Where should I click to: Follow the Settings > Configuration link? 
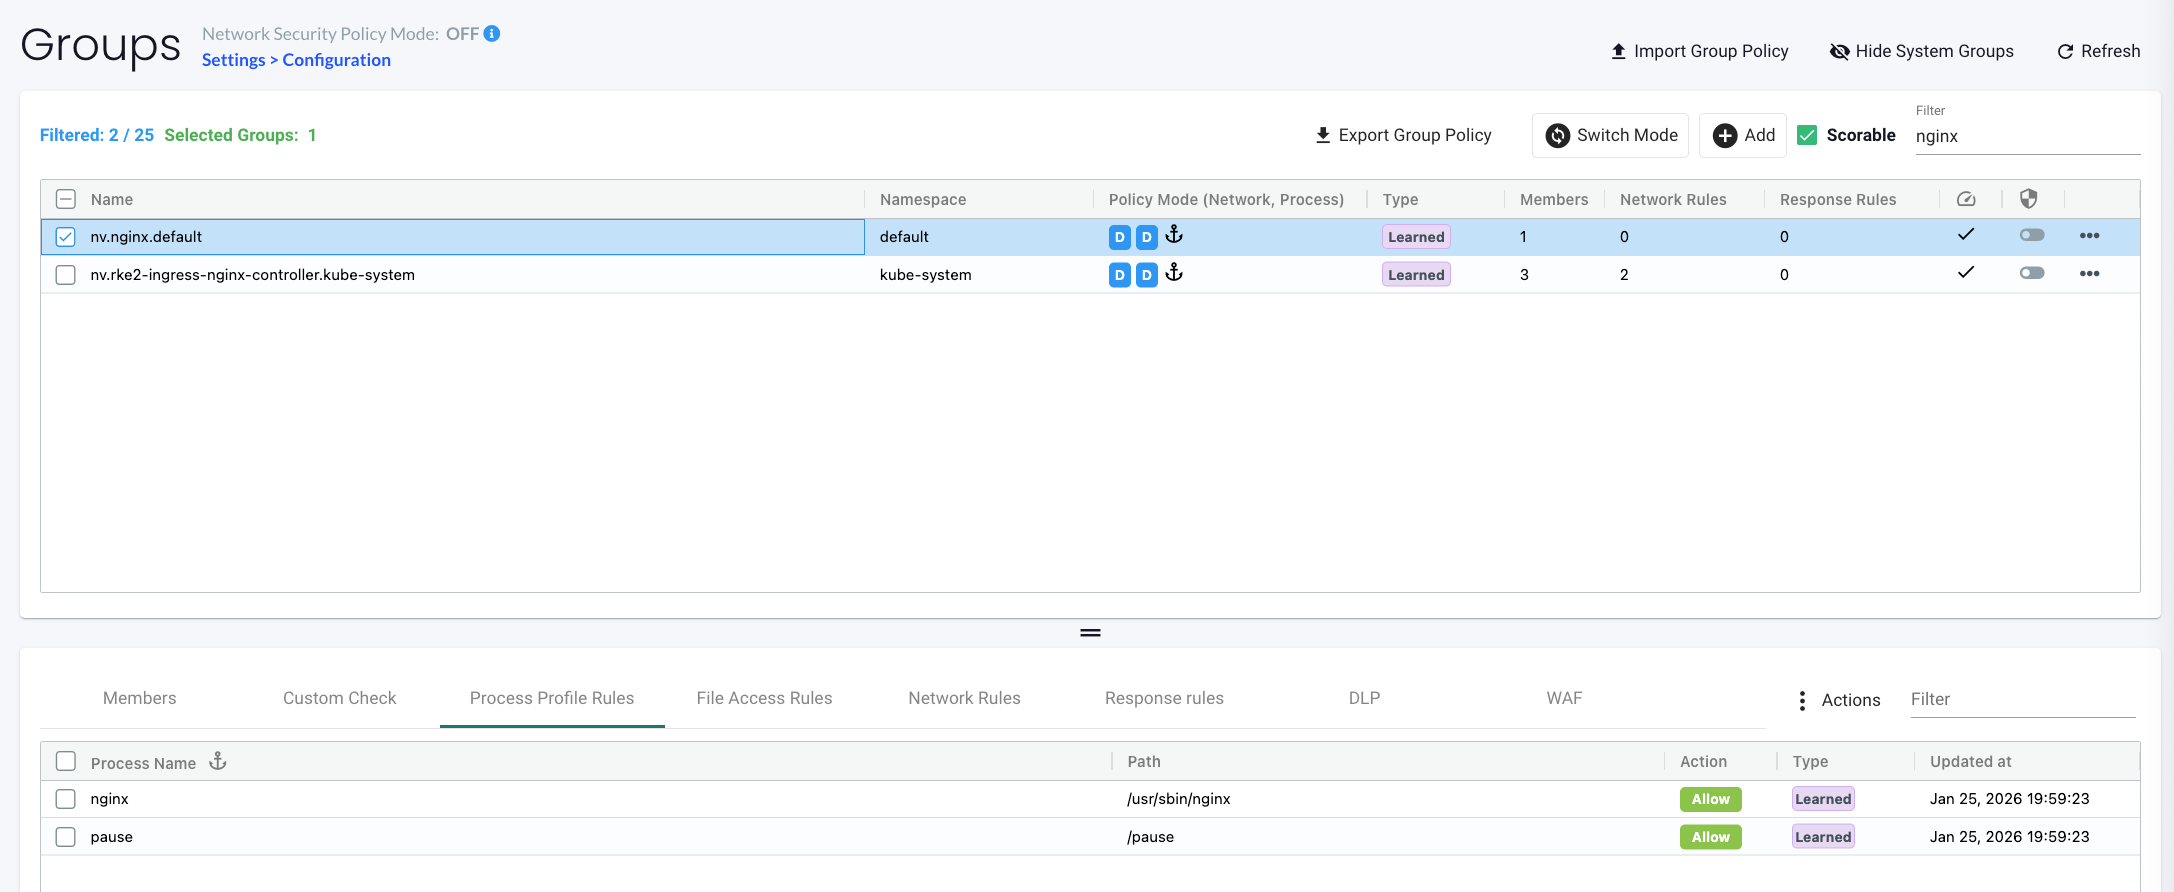(296, 60)
